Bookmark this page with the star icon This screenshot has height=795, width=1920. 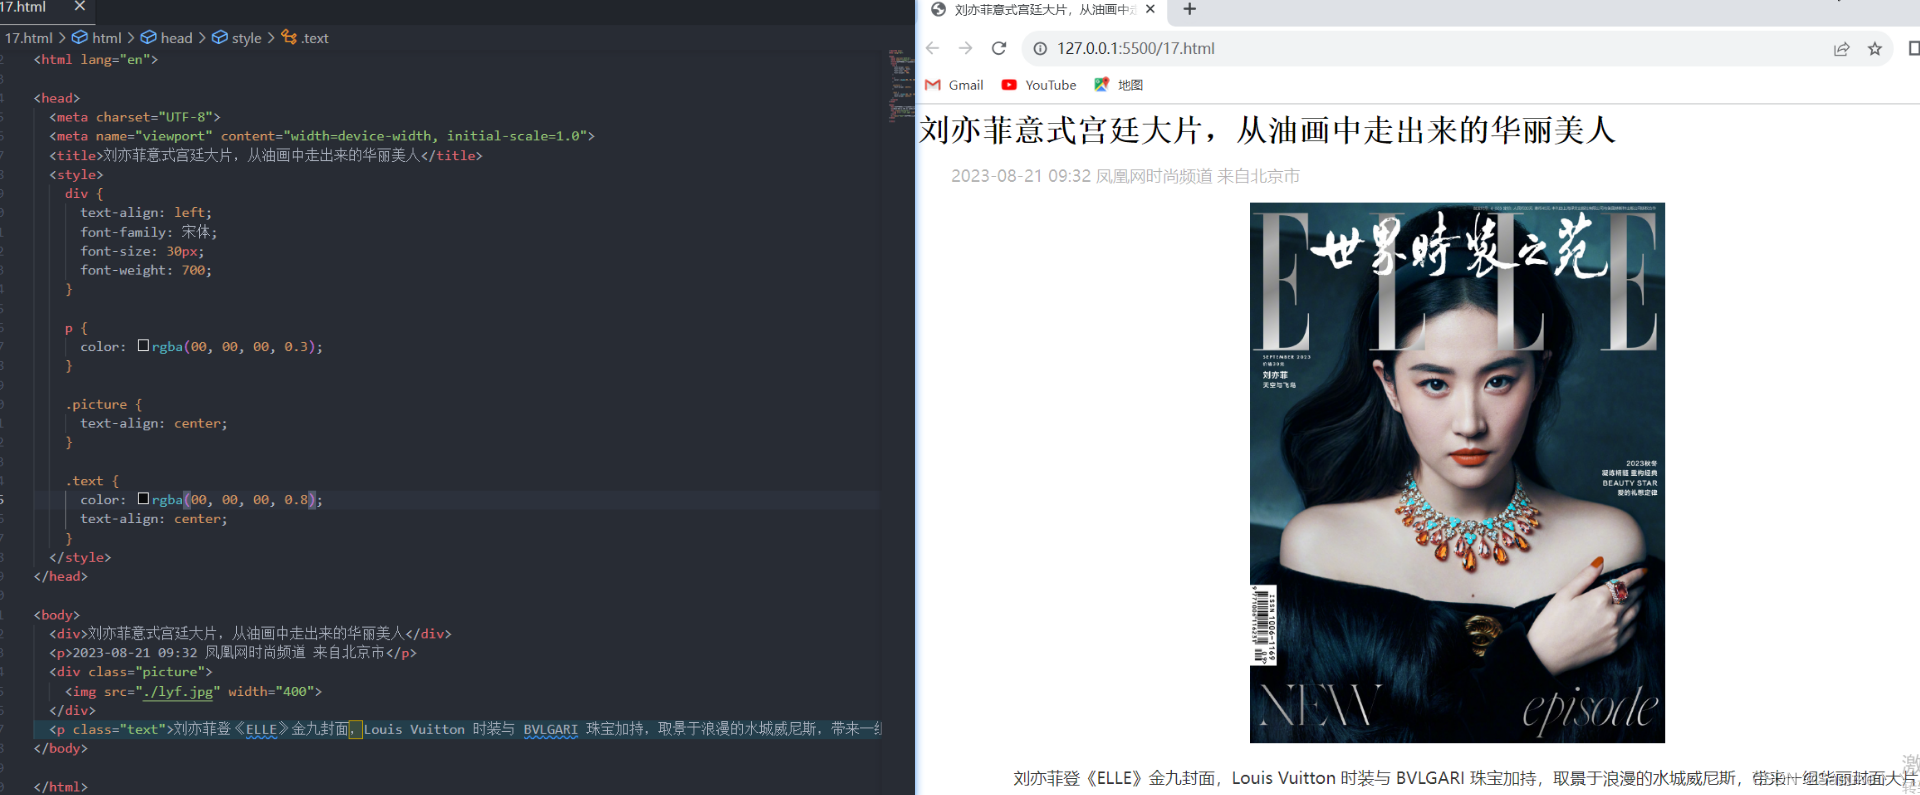coord(1875,49)
